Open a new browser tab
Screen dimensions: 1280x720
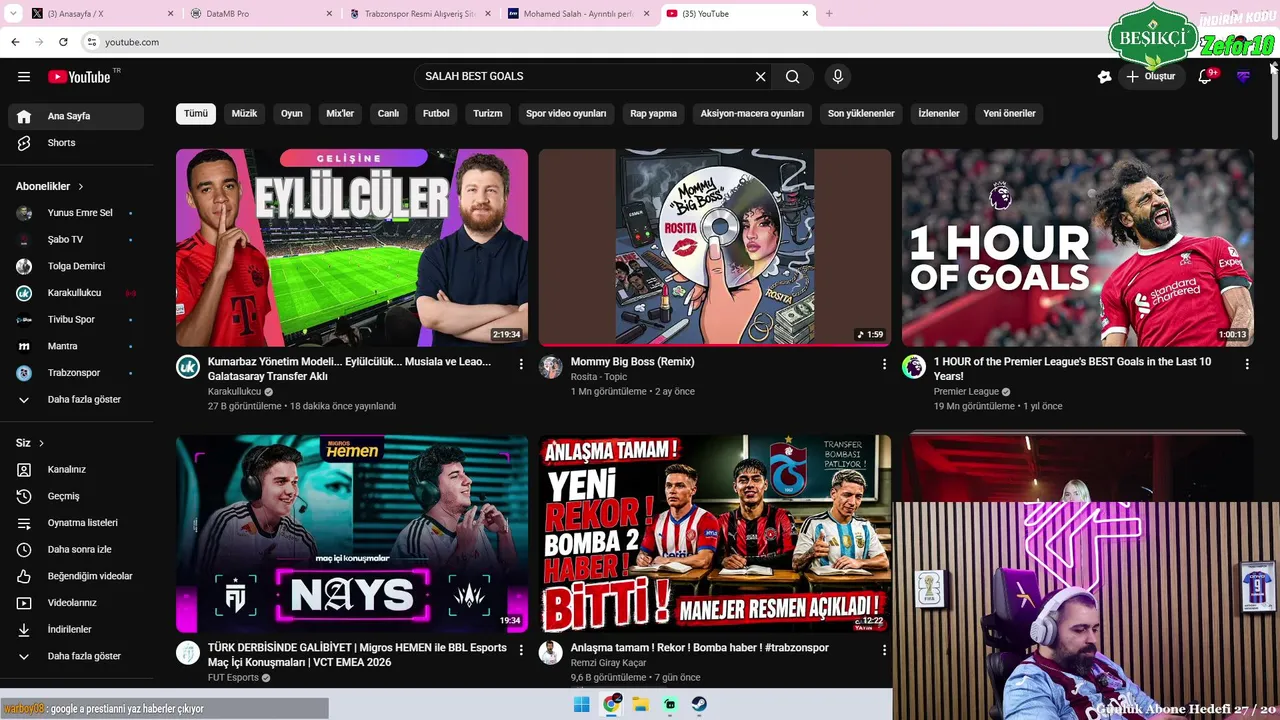tap(829, 14)
